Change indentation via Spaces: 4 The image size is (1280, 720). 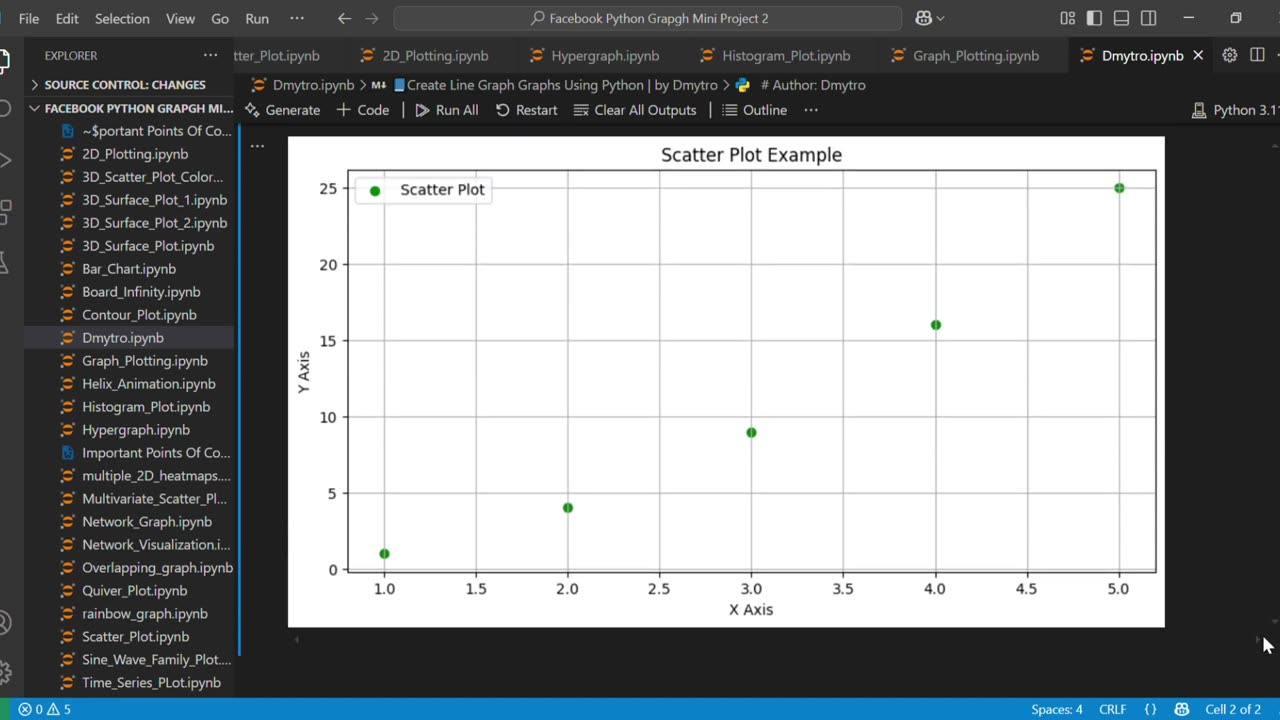coord(1056,709)
